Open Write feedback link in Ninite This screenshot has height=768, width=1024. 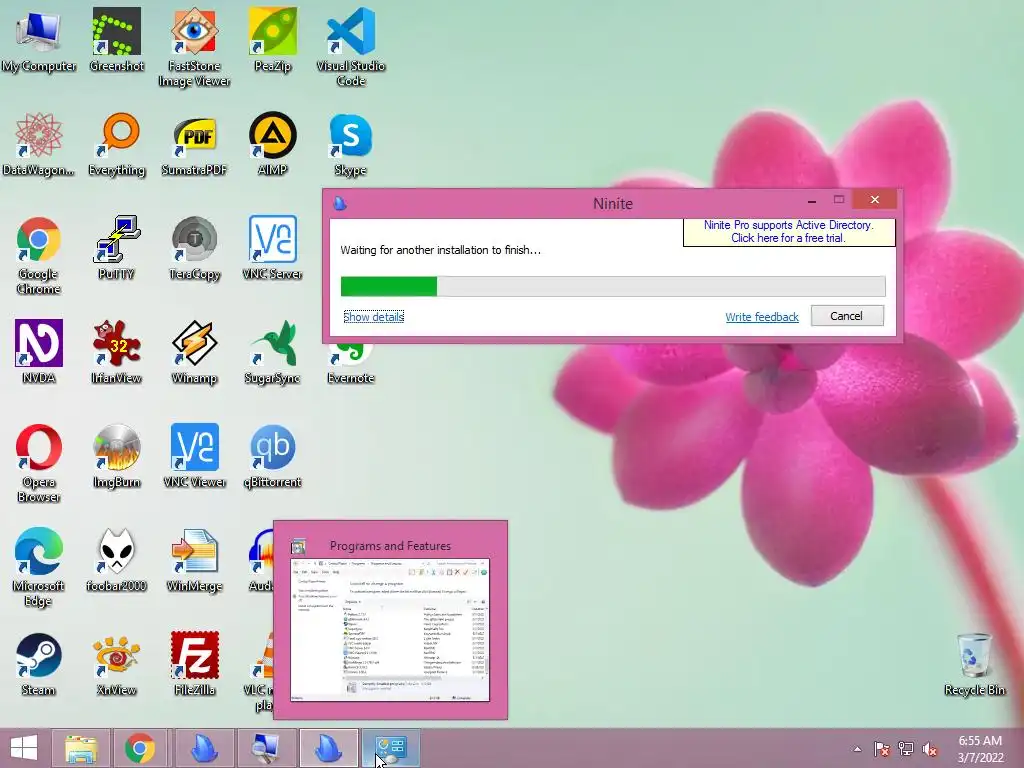pos(761,317)
